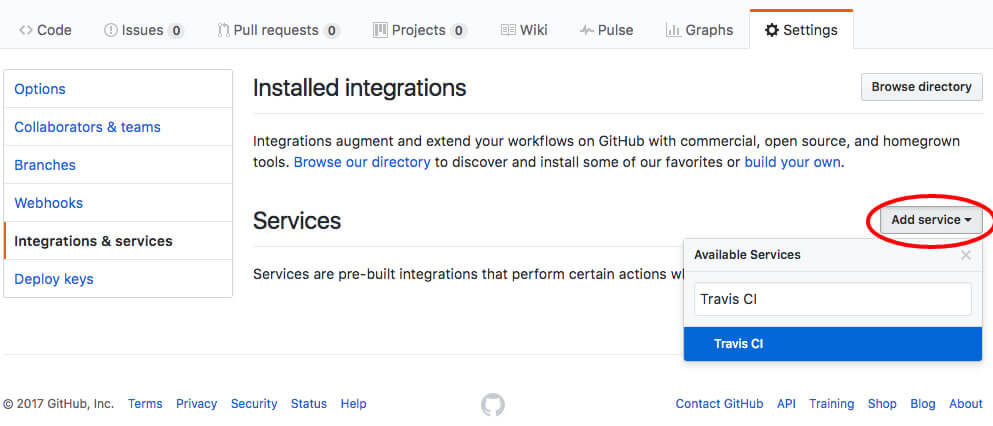Expand the Add service dropdown

pyautogui.click(x=931, y=220)
